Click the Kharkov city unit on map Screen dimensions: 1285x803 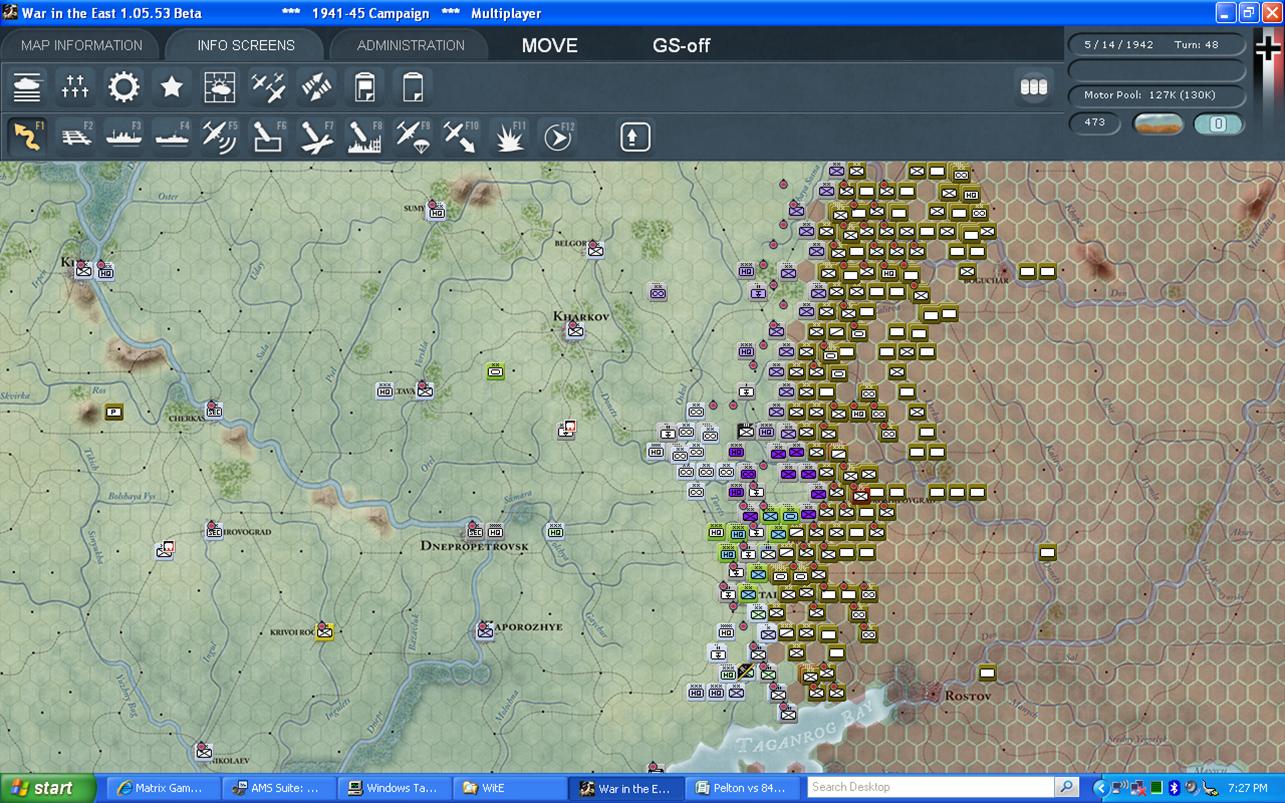point(574,330)
